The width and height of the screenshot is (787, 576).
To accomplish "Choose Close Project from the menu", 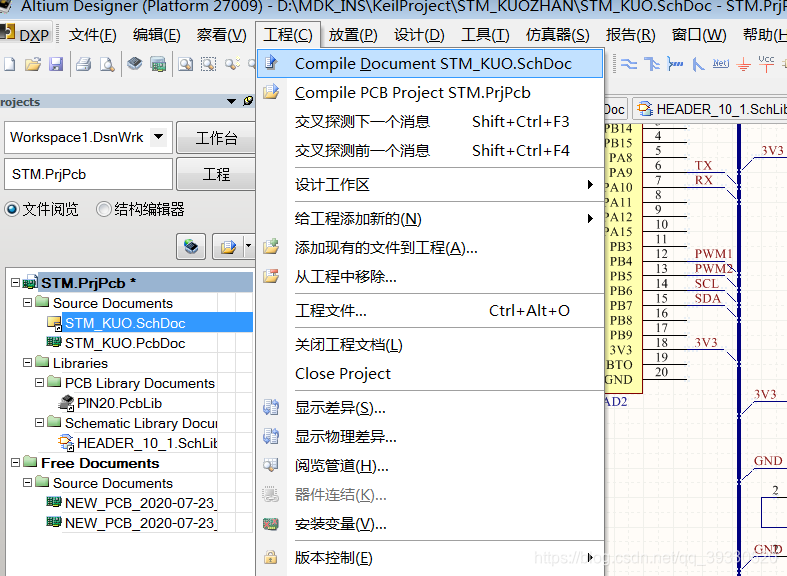I will pyautogui.click(x=431, y=373).
